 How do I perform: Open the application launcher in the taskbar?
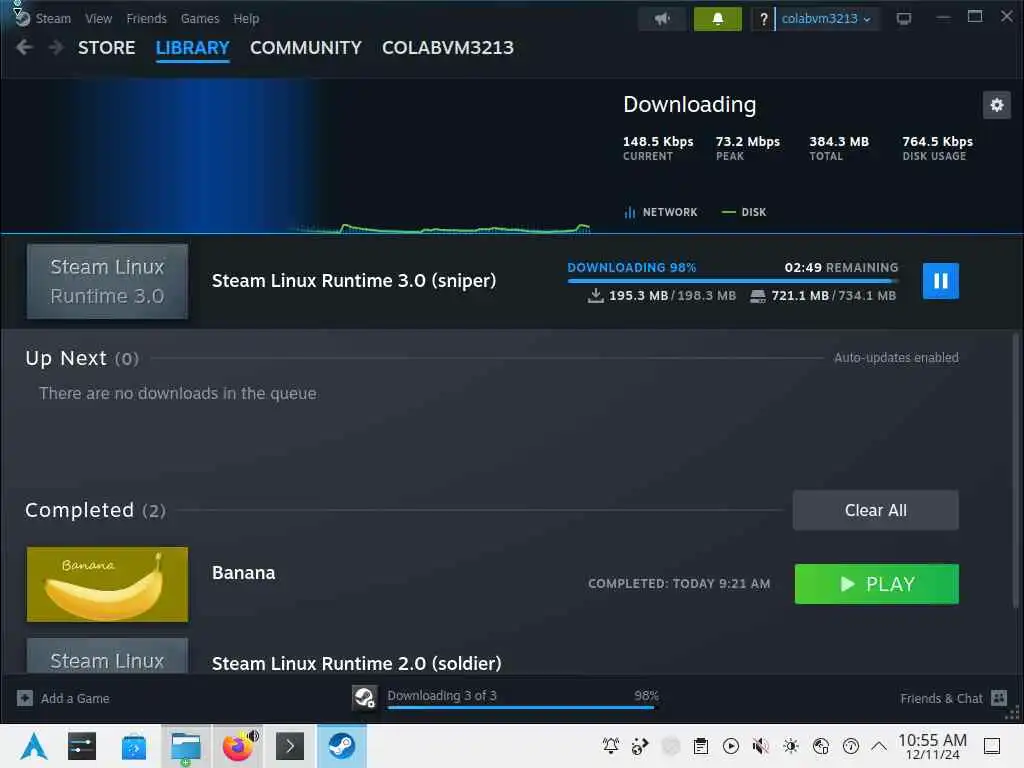click(33, 746)
